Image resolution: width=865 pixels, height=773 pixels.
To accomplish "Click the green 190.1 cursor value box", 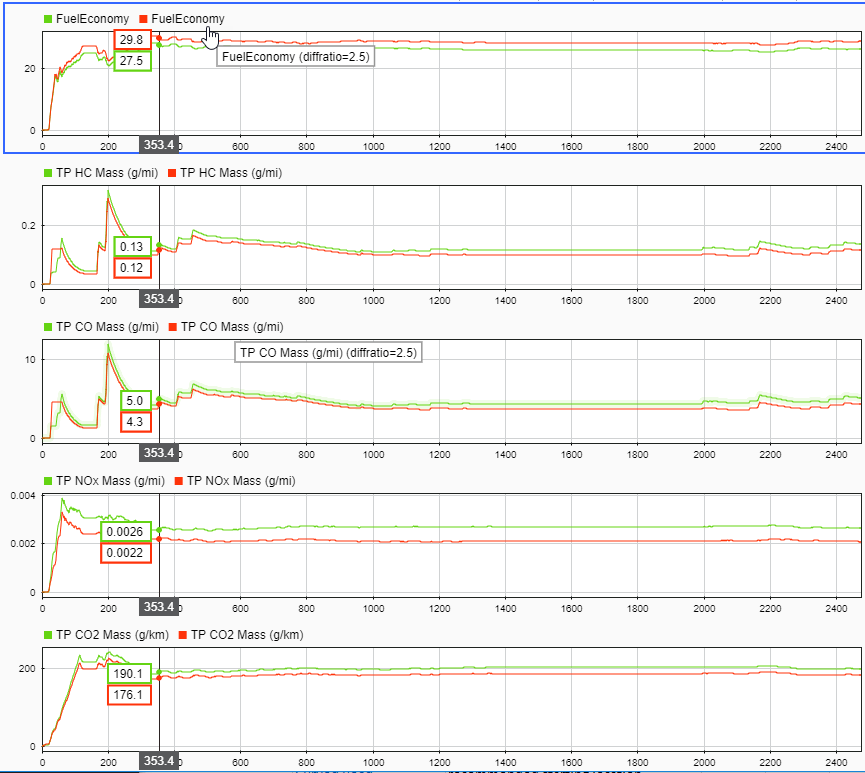I will pos(129,674).
